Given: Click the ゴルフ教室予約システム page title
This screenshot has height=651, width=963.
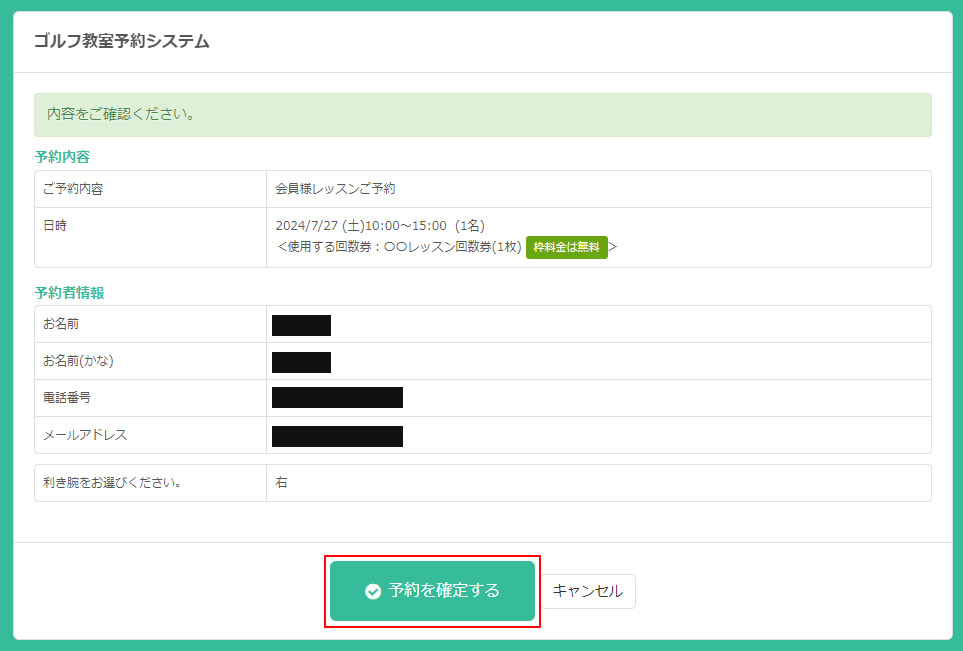Looking at the screenshot, I should (x=121, y=41).
